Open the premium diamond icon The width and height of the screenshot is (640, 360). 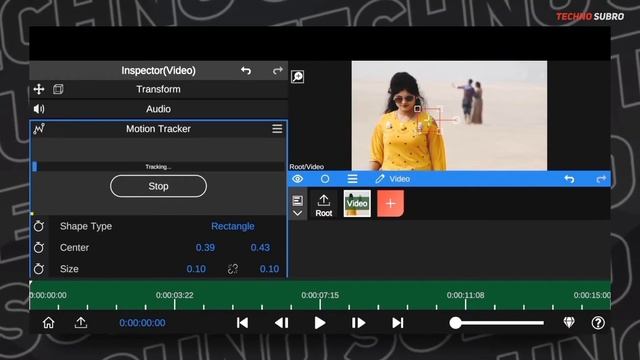[569, 322]
